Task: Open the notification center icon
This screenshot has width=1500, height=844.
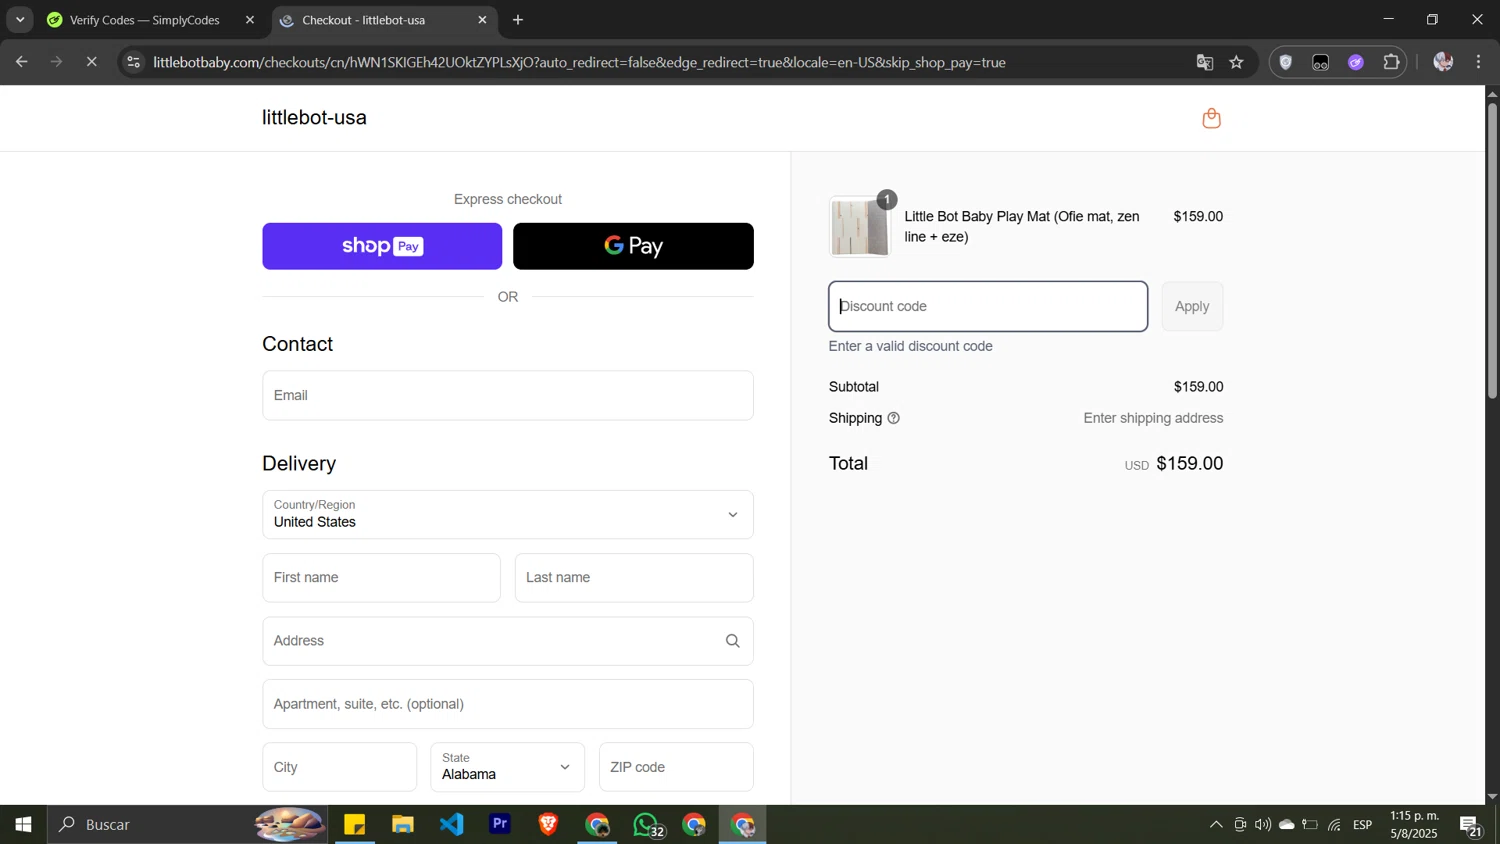Action: tap(1470, 825)
